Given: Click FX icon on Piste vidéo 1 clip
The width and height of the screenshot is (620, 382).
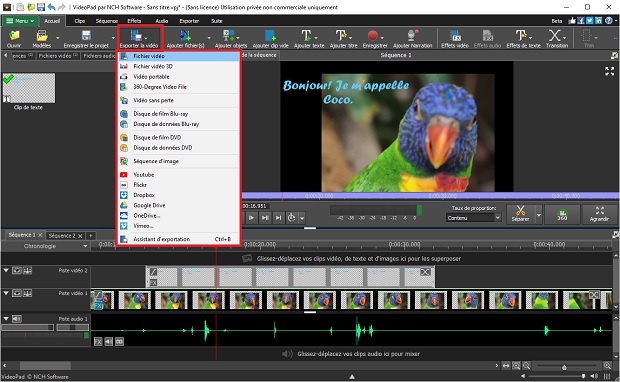Looking at the screenshot, I should [x=98, y=306].
